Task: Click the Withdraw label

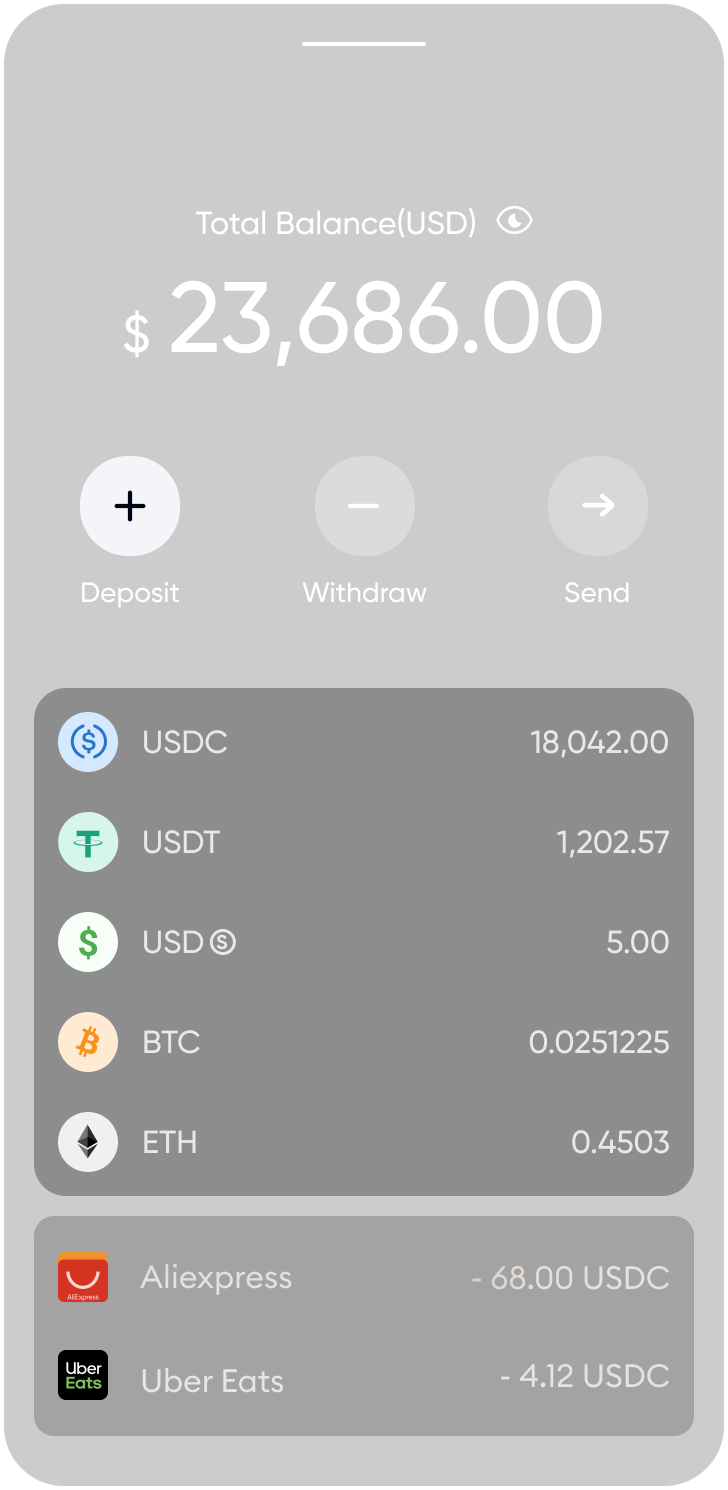Action: click(x=364, y=593)
